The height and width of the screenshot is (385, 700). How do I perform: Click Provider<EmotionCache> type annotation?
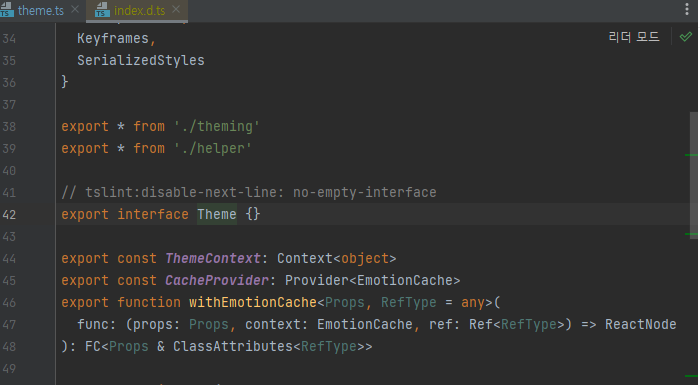click(x=372, y=280)
